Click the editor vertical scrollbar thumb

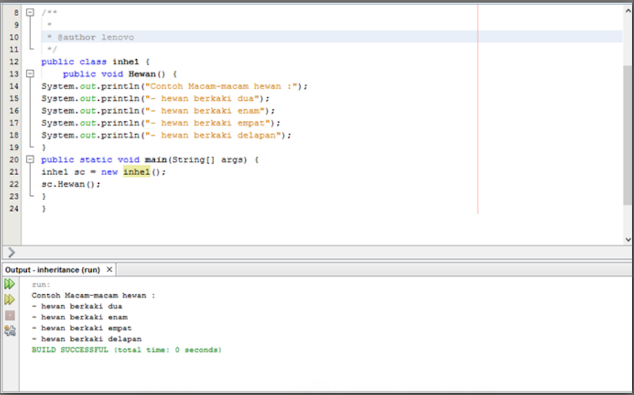tap(628, 135)
